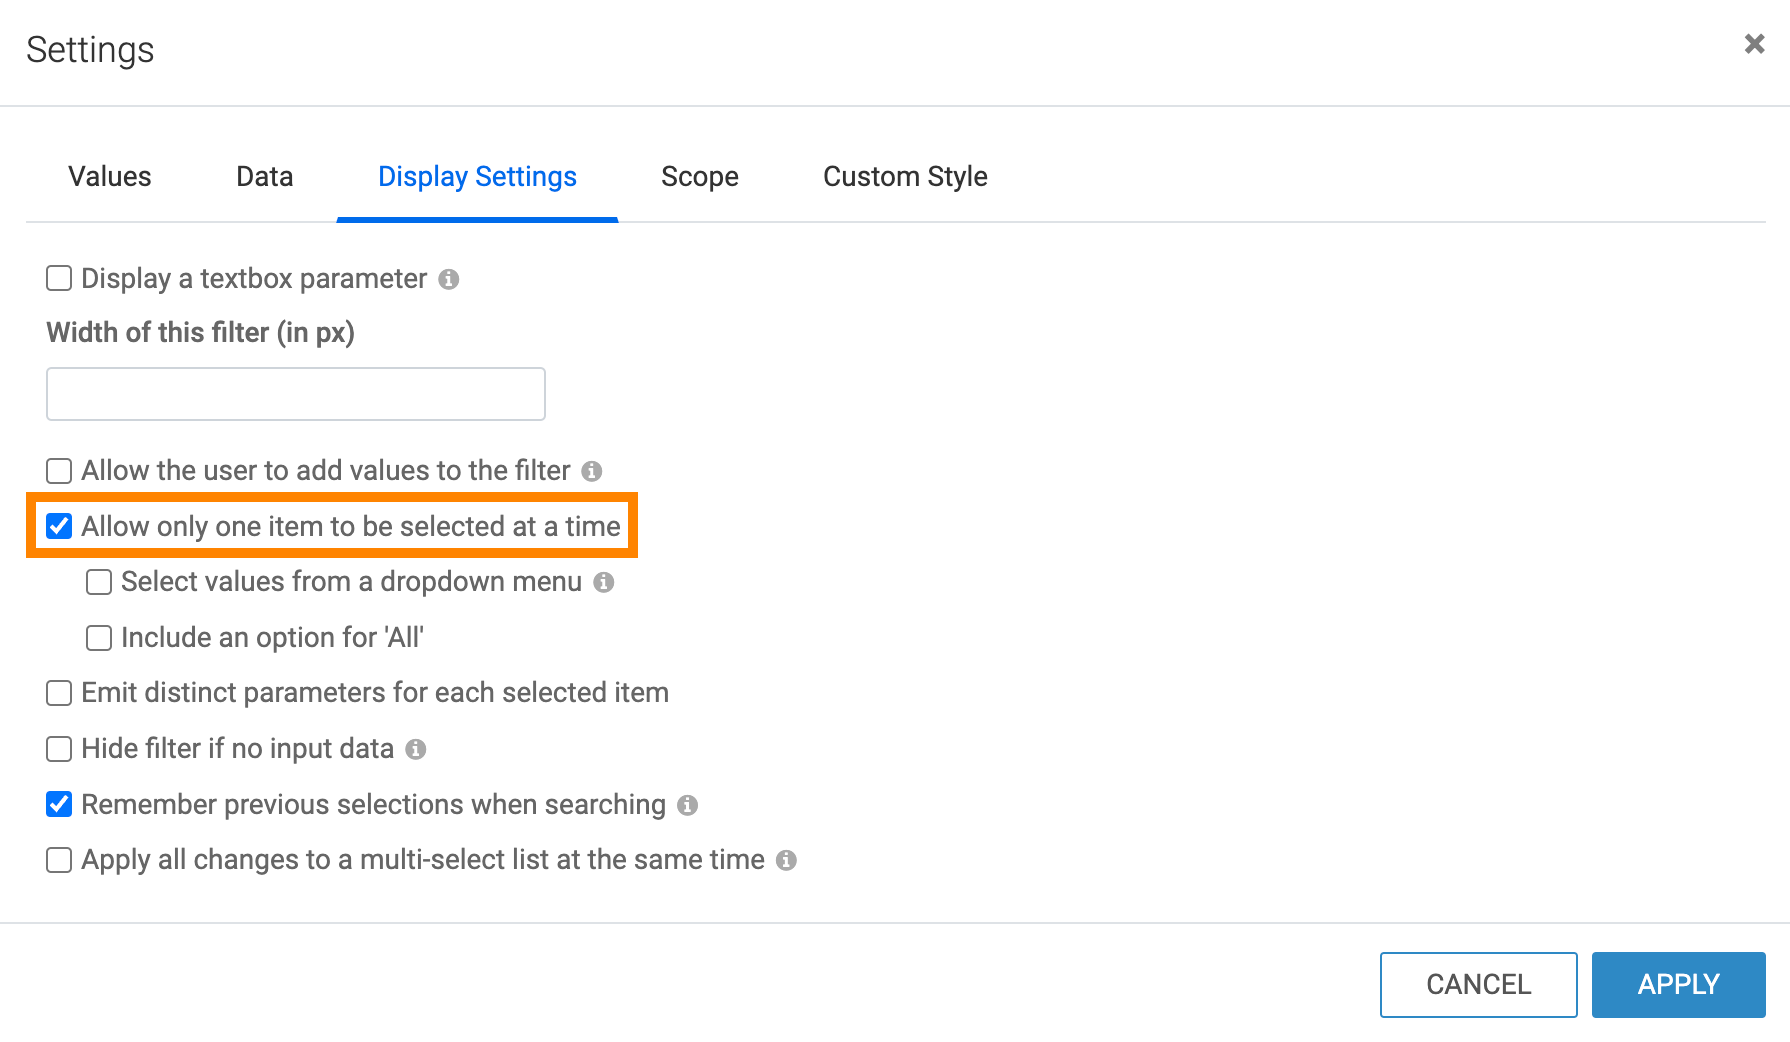Click the filter width input field
This screenshot has height=1042, width=1790.
pos(296,394)
